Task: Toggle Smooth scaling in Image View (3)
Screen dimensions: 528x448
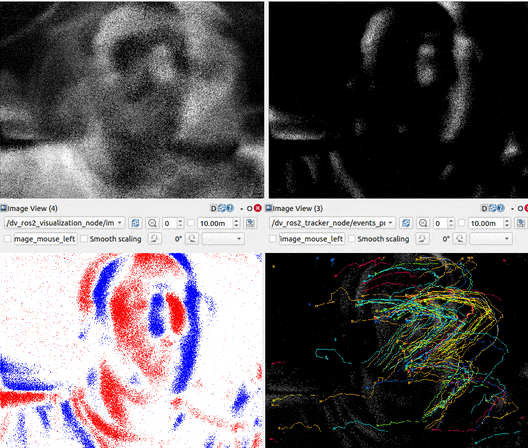Action: 380,239
